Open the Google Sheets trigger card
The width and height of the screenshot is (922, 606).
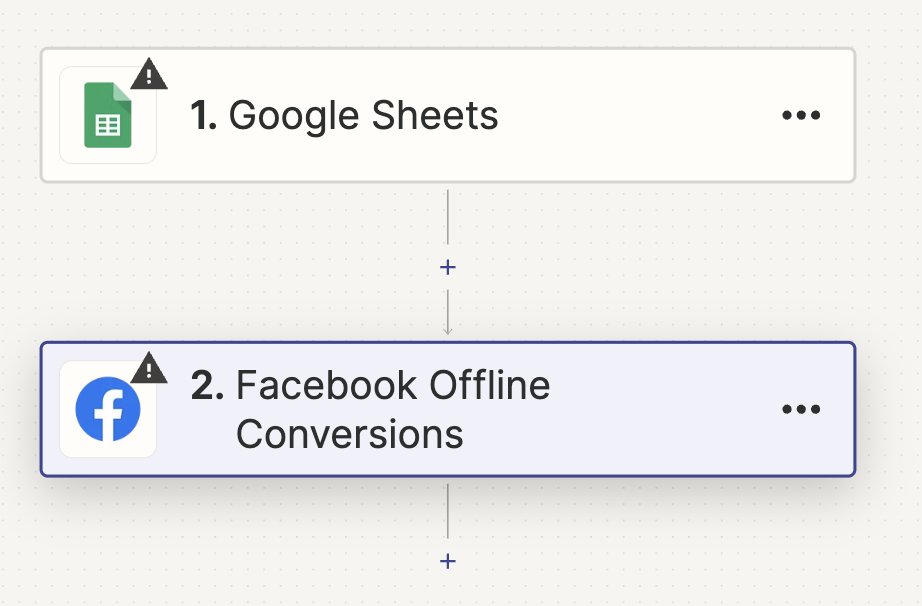[447, 115]
